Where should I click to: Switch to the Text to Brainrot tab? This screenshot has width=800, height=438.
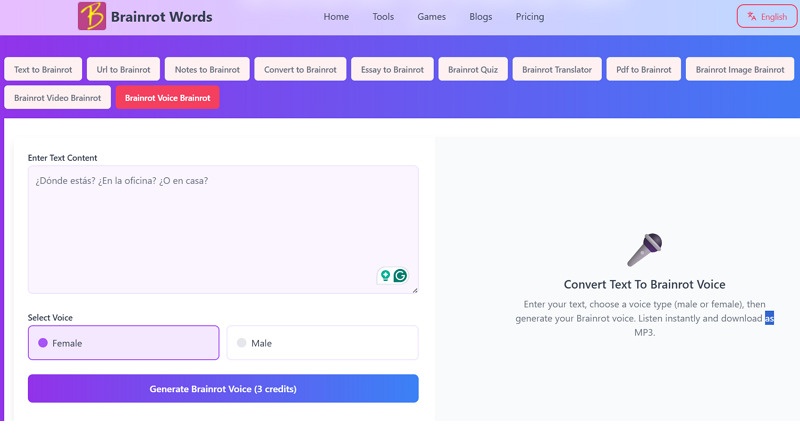43,69
